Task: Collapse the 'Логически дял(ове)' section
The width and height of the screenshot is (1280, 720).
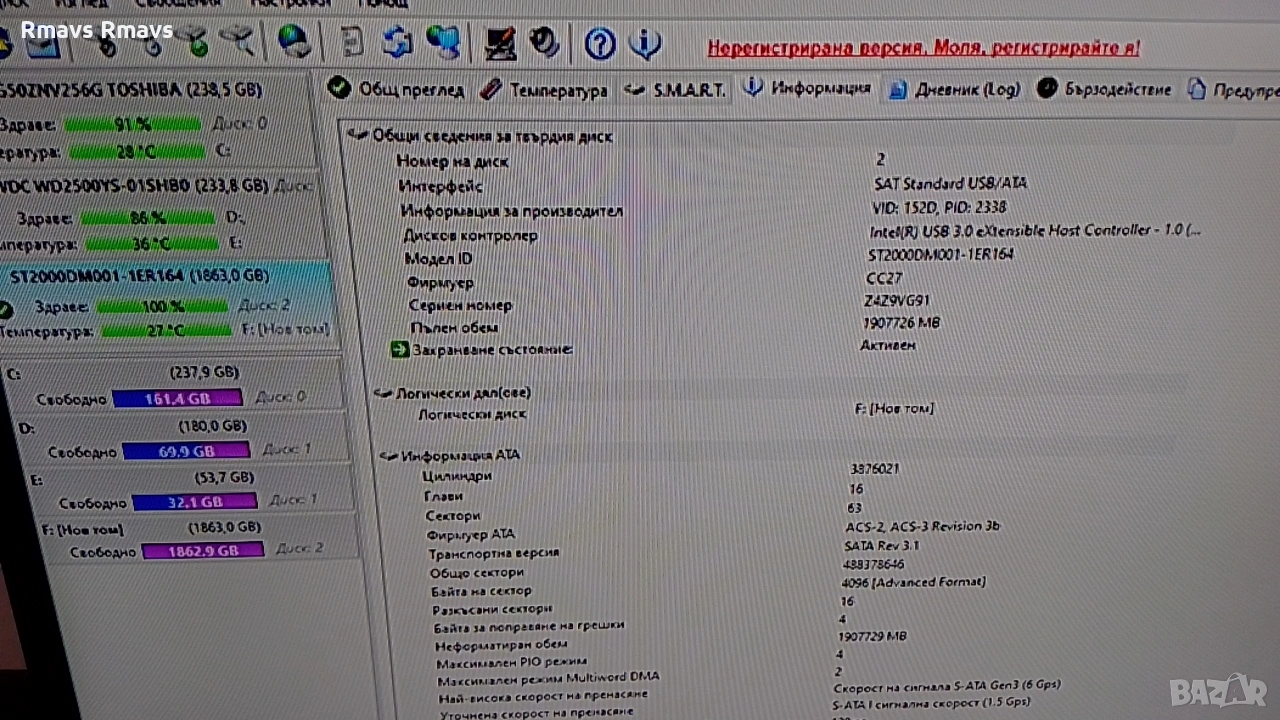Action: [x=381, y=393]
